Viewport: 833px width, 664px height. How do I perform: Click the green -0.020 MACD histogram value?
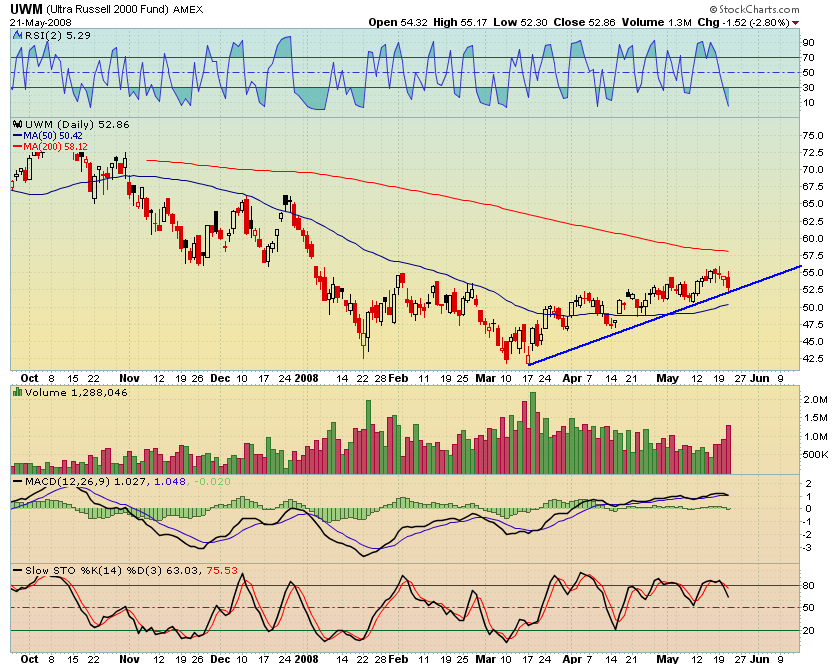[212, 482]
